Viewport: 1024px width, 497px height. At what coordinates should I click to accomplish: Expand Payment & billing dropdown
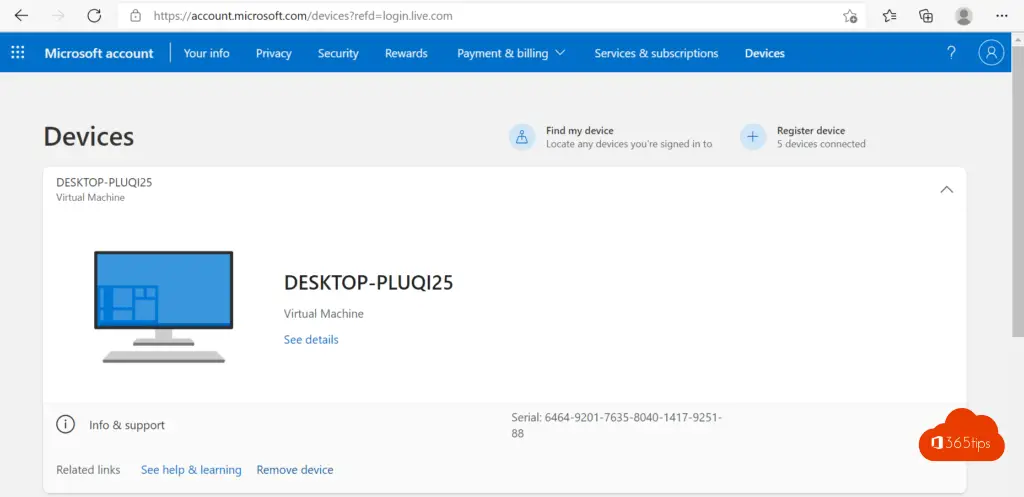511,53
